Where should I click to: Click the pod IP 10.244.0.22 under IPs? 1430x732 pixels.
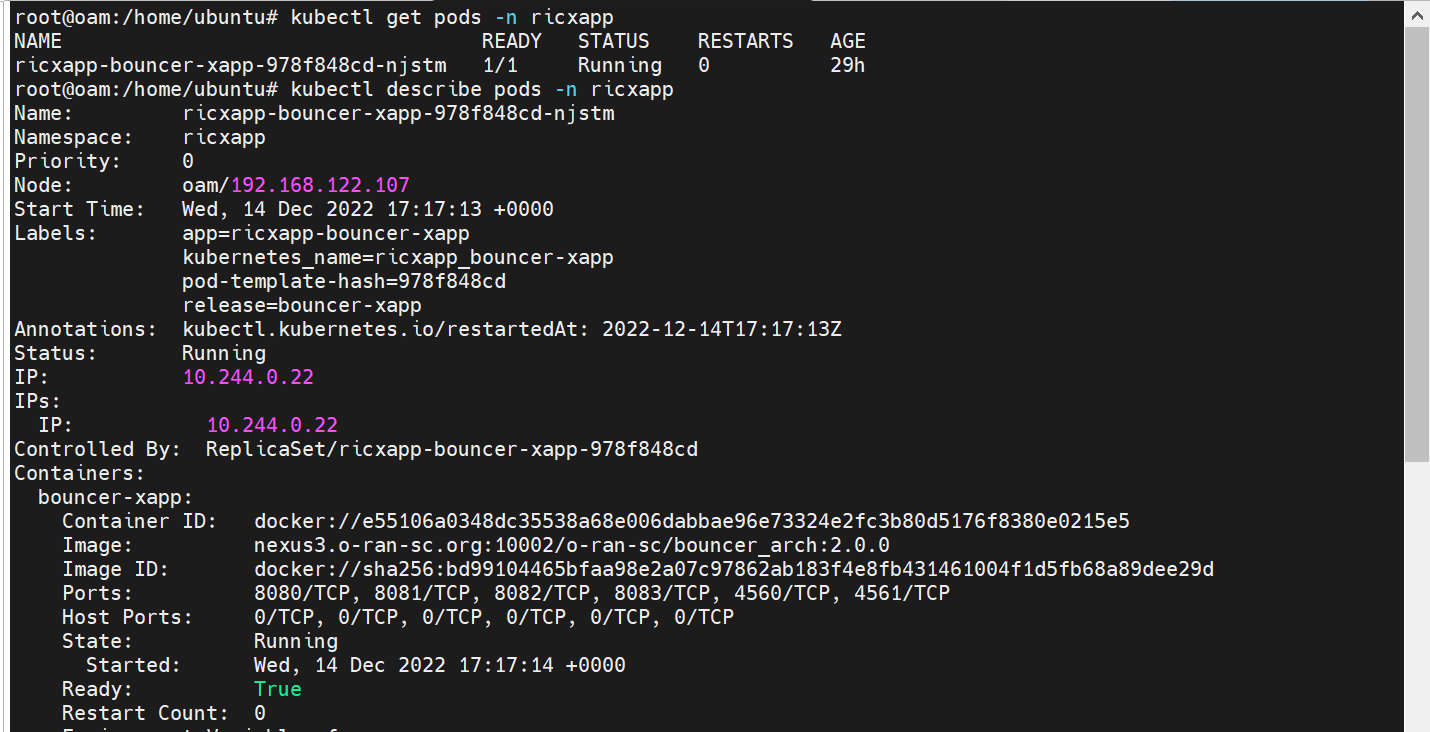[272, 425]
